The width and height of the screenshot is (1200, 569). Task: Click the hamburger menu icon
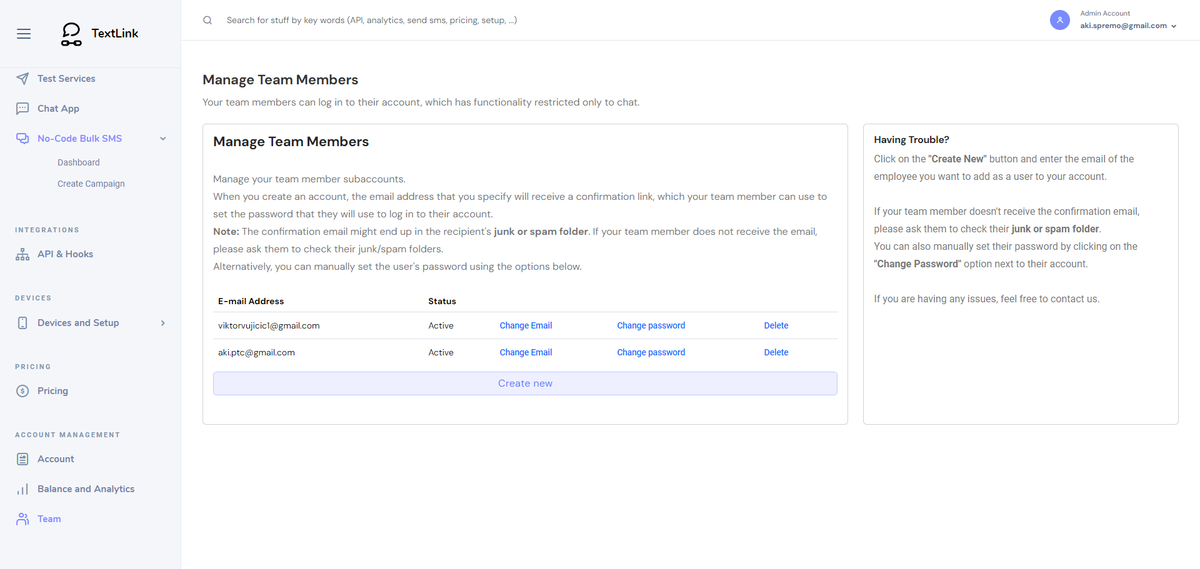click(24, 34)
